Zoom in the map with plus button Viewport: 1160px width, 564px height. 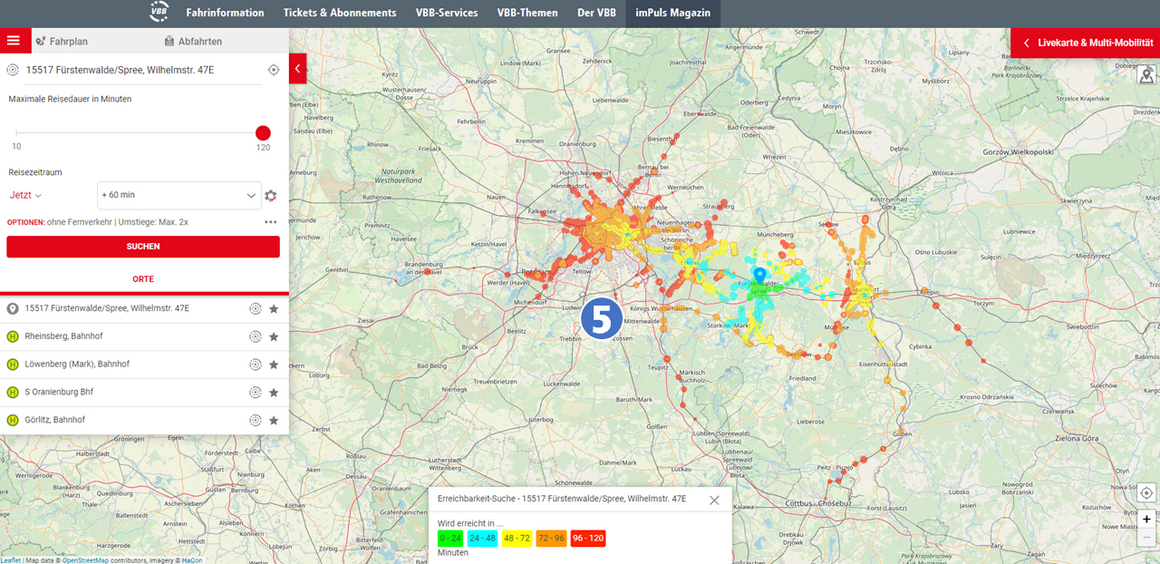1146,519
